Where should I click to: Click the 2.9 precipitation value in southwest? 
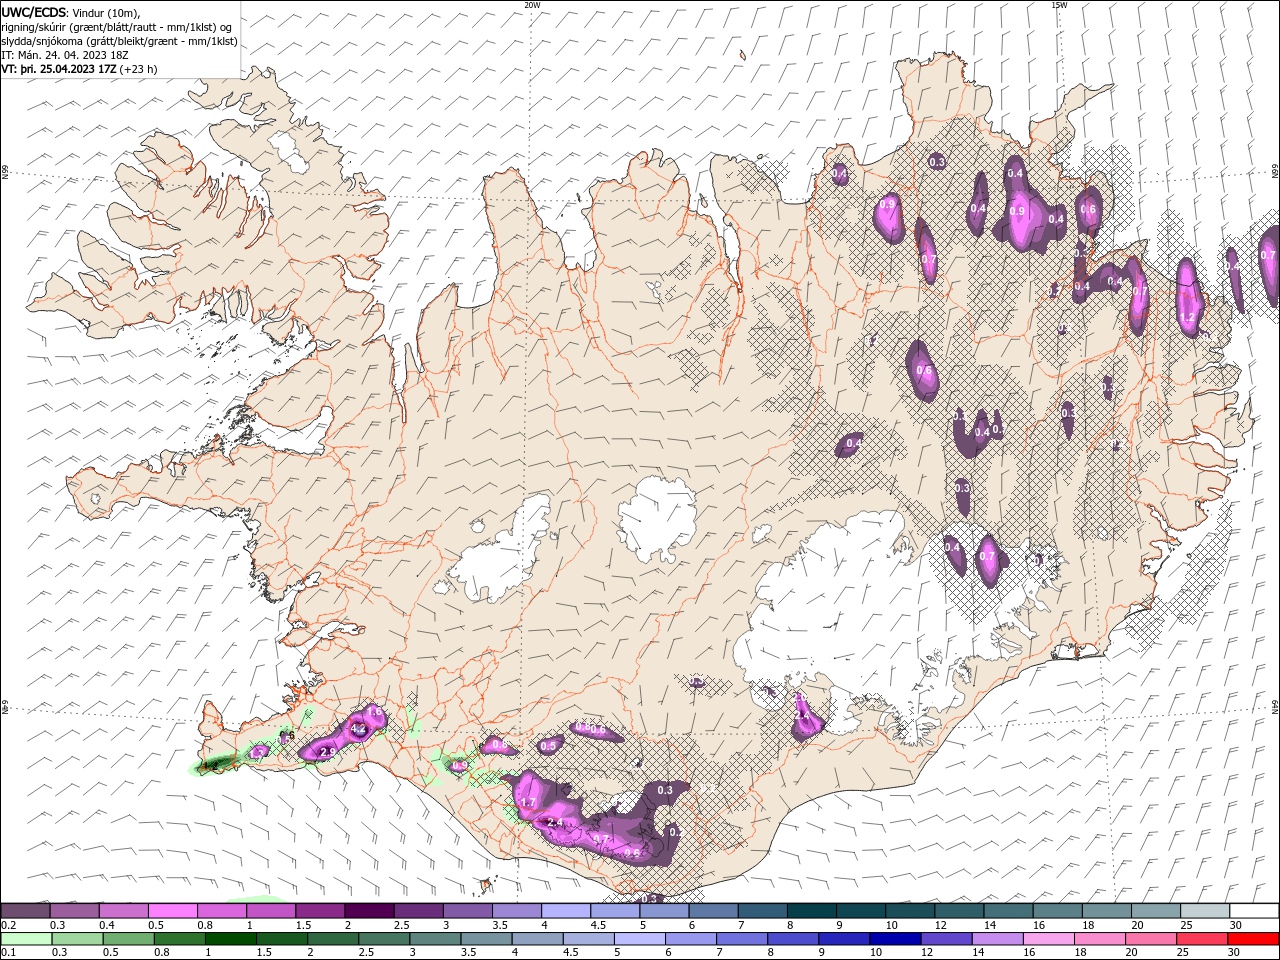point(328,752)
